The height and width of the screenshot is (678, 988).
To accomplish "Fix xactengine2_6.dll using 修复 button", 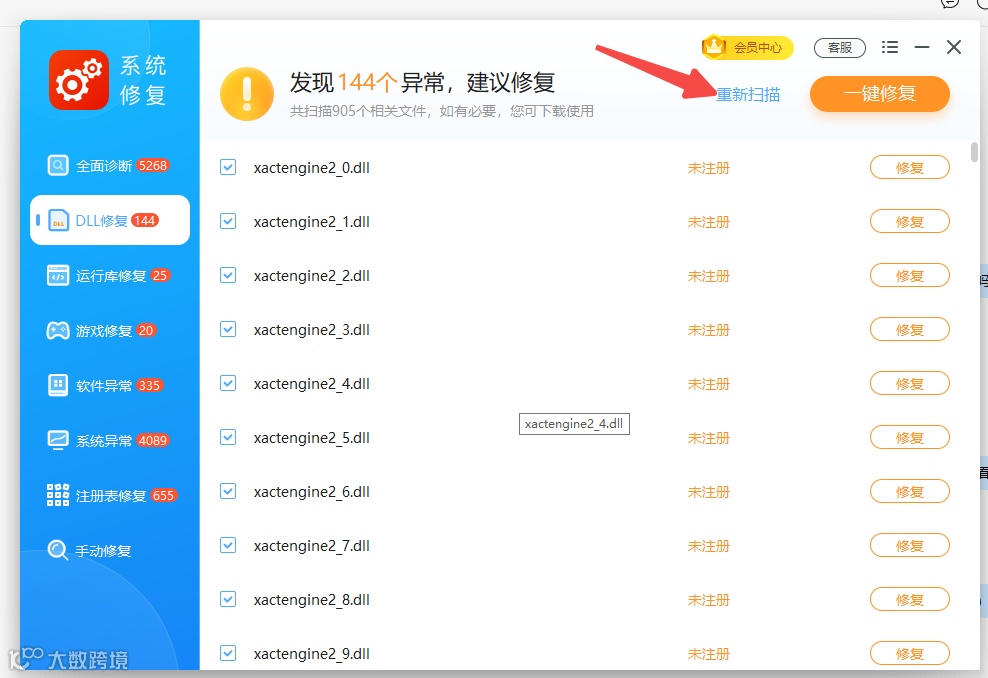I will (909, 491).
